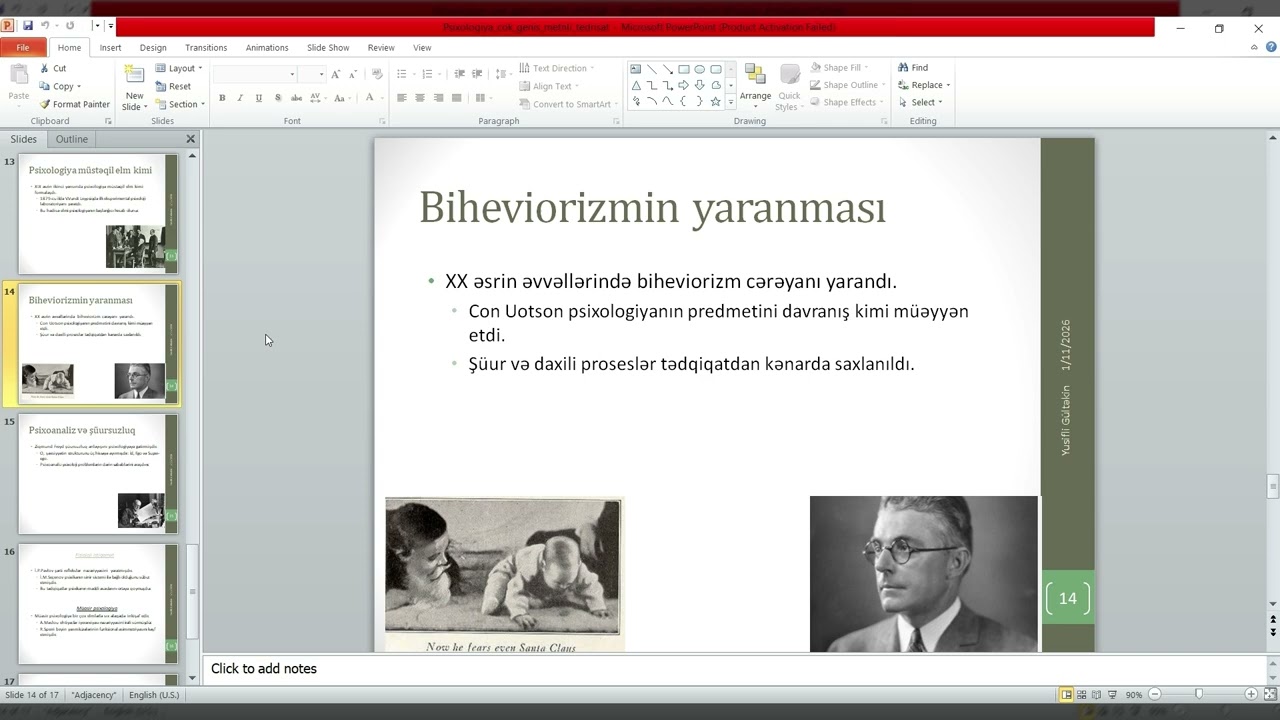Viewport: 1280px width, 720px height.
Task: Select the rectangle shape in the shapes gallery
Action: (684, 69)
